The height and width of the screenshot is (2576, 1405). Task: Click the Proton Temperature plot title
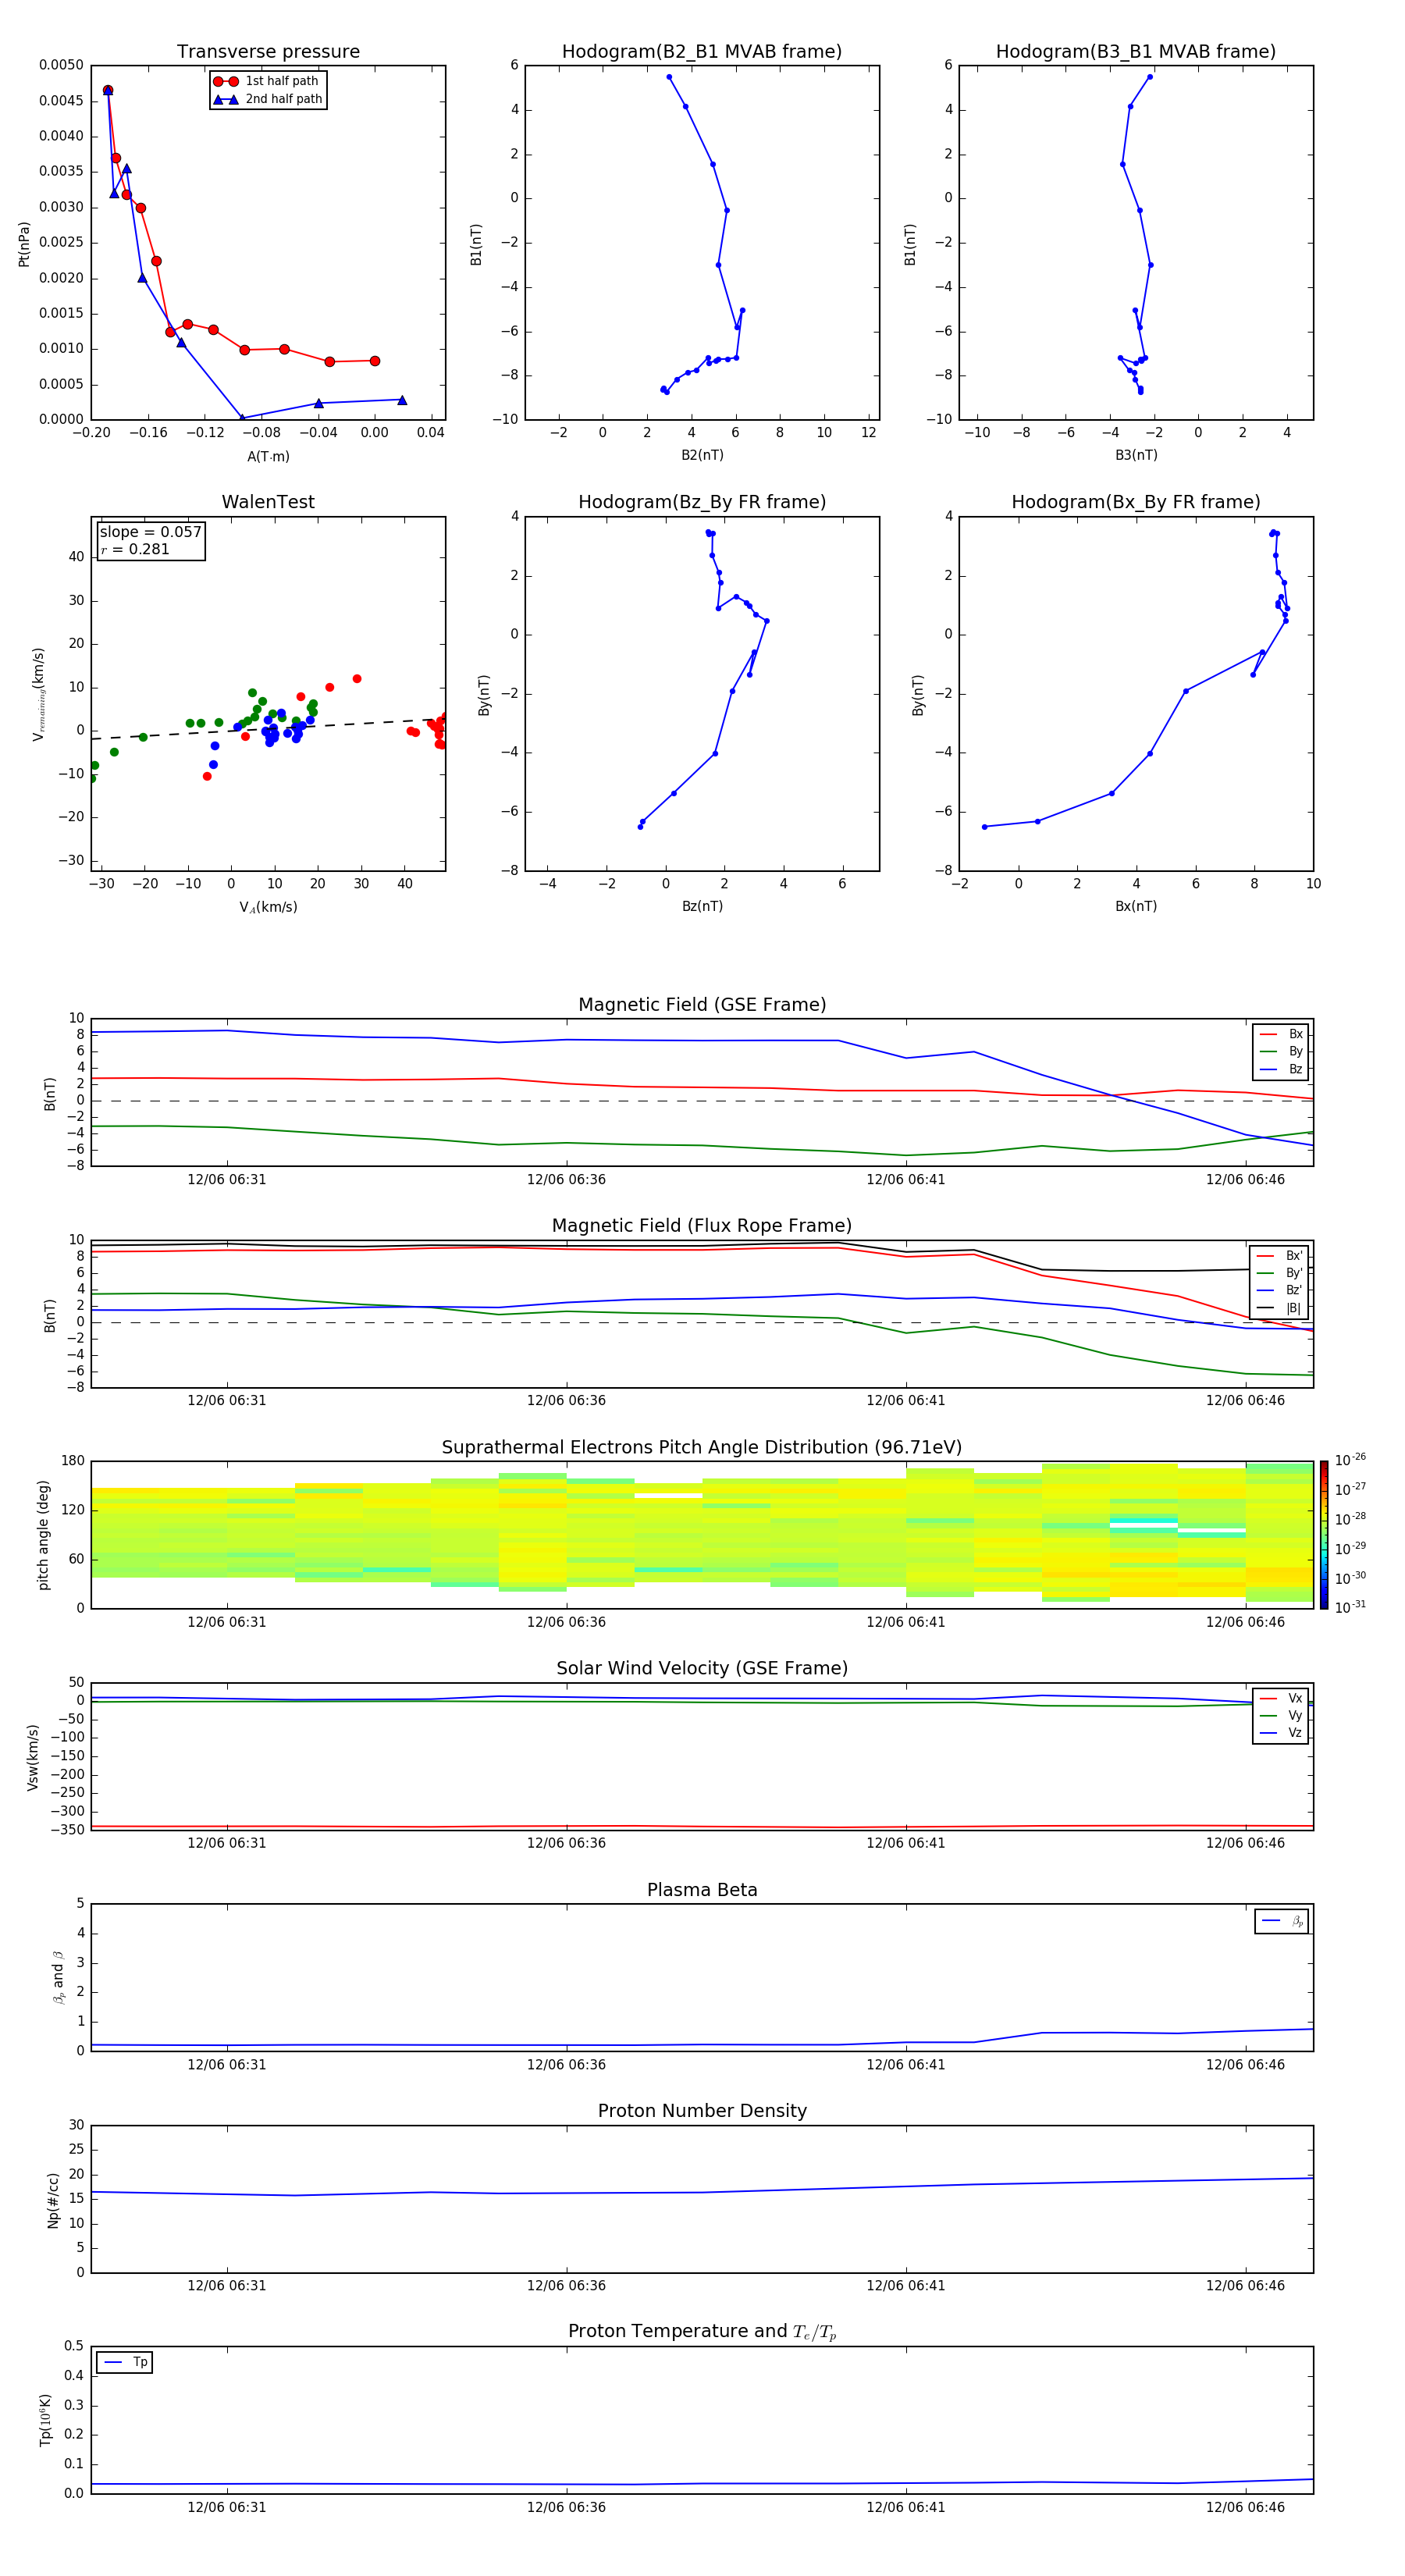[x=702, y=2331]
